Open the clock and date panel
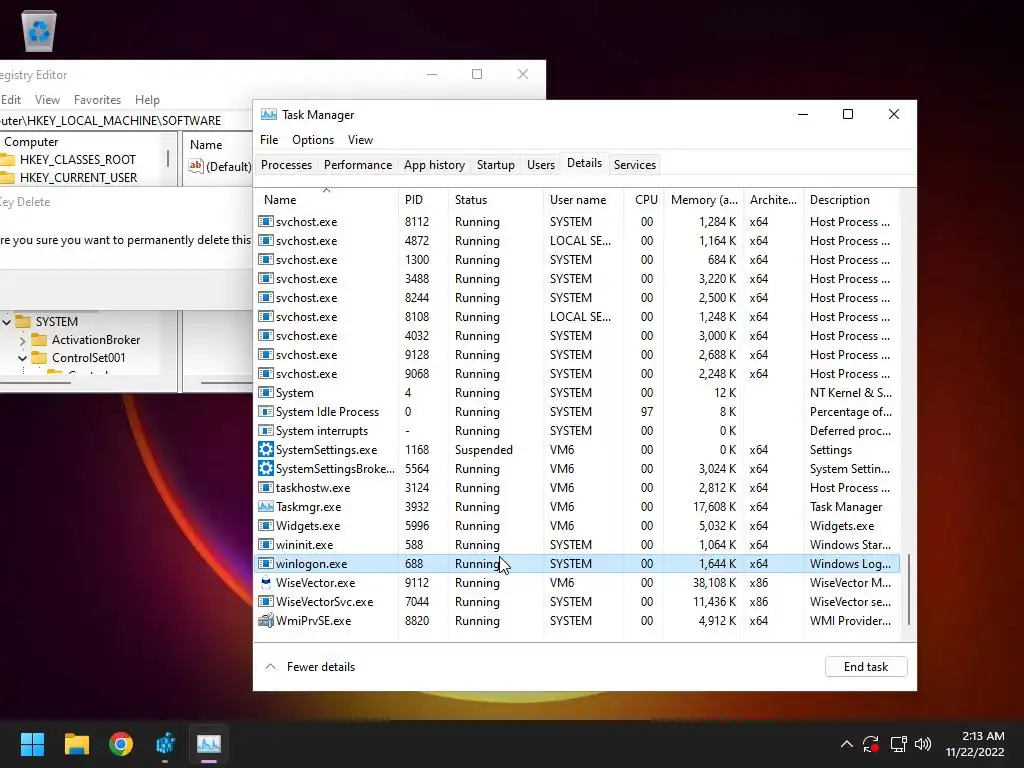This screenshot has height=768, width=1024. pos(975,744)
